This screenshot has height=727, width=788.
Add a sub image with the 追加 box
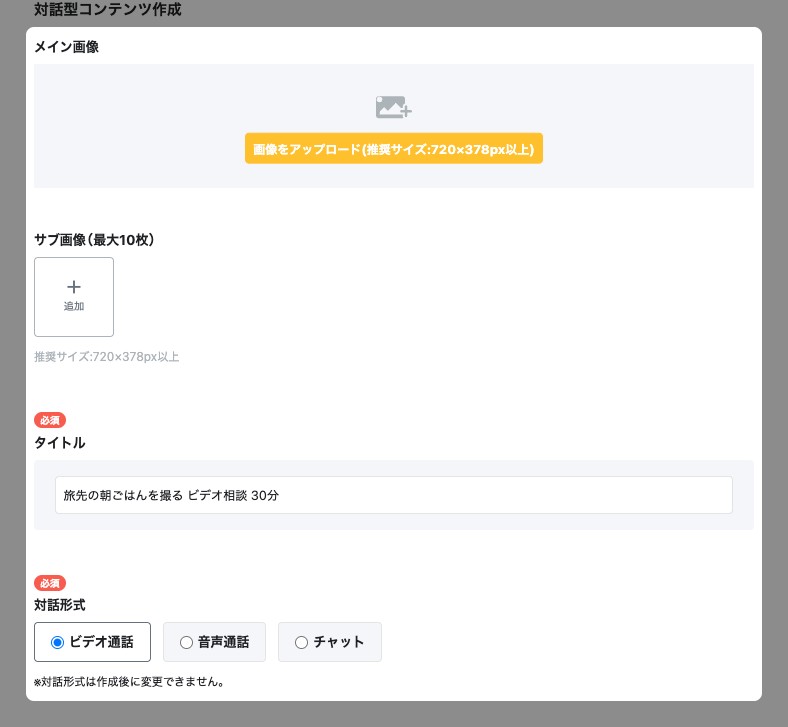(74, 297)
